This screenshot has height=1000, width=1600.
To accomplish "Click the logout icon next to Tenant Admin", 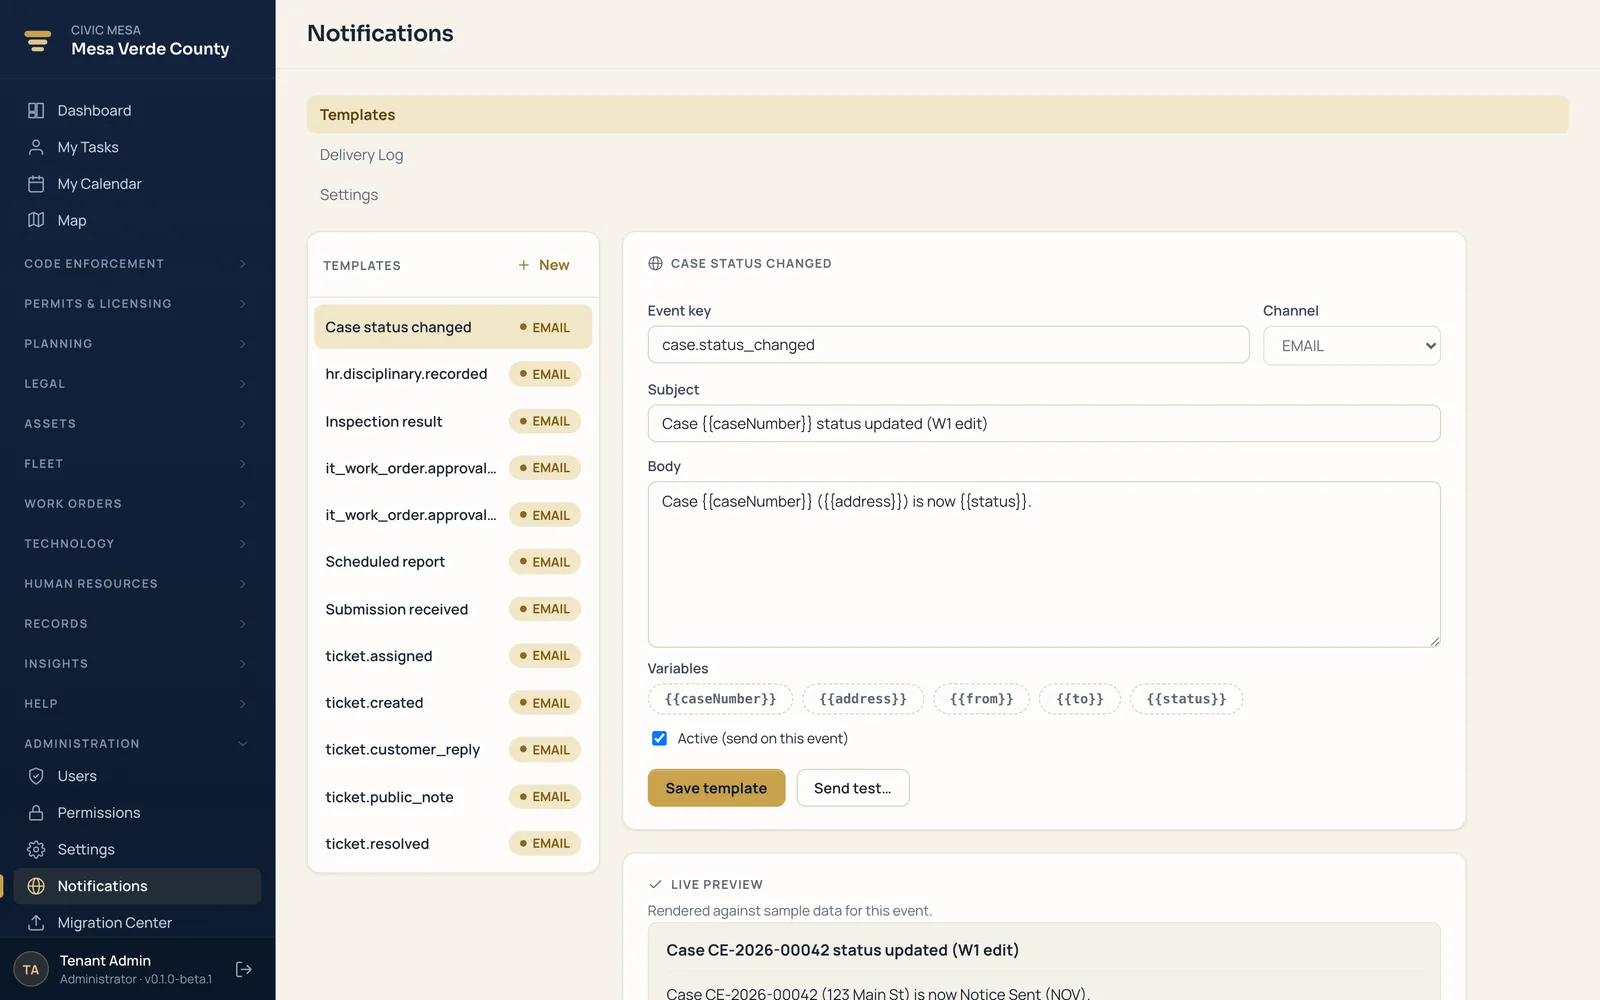I will tap(243, 969).
